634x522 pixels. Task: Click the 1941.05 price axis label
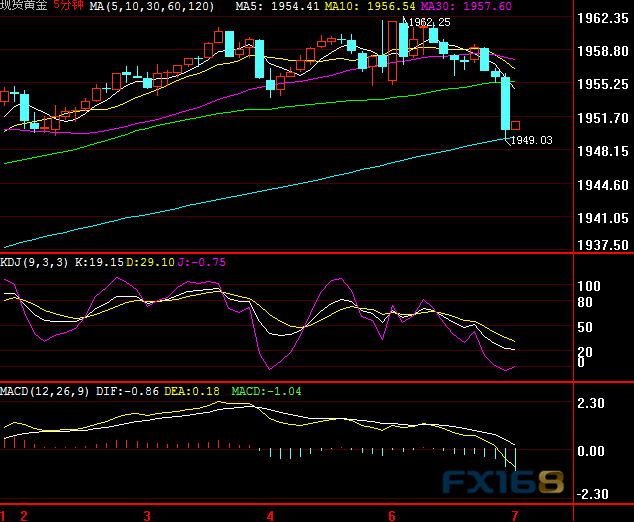[603, 218]
